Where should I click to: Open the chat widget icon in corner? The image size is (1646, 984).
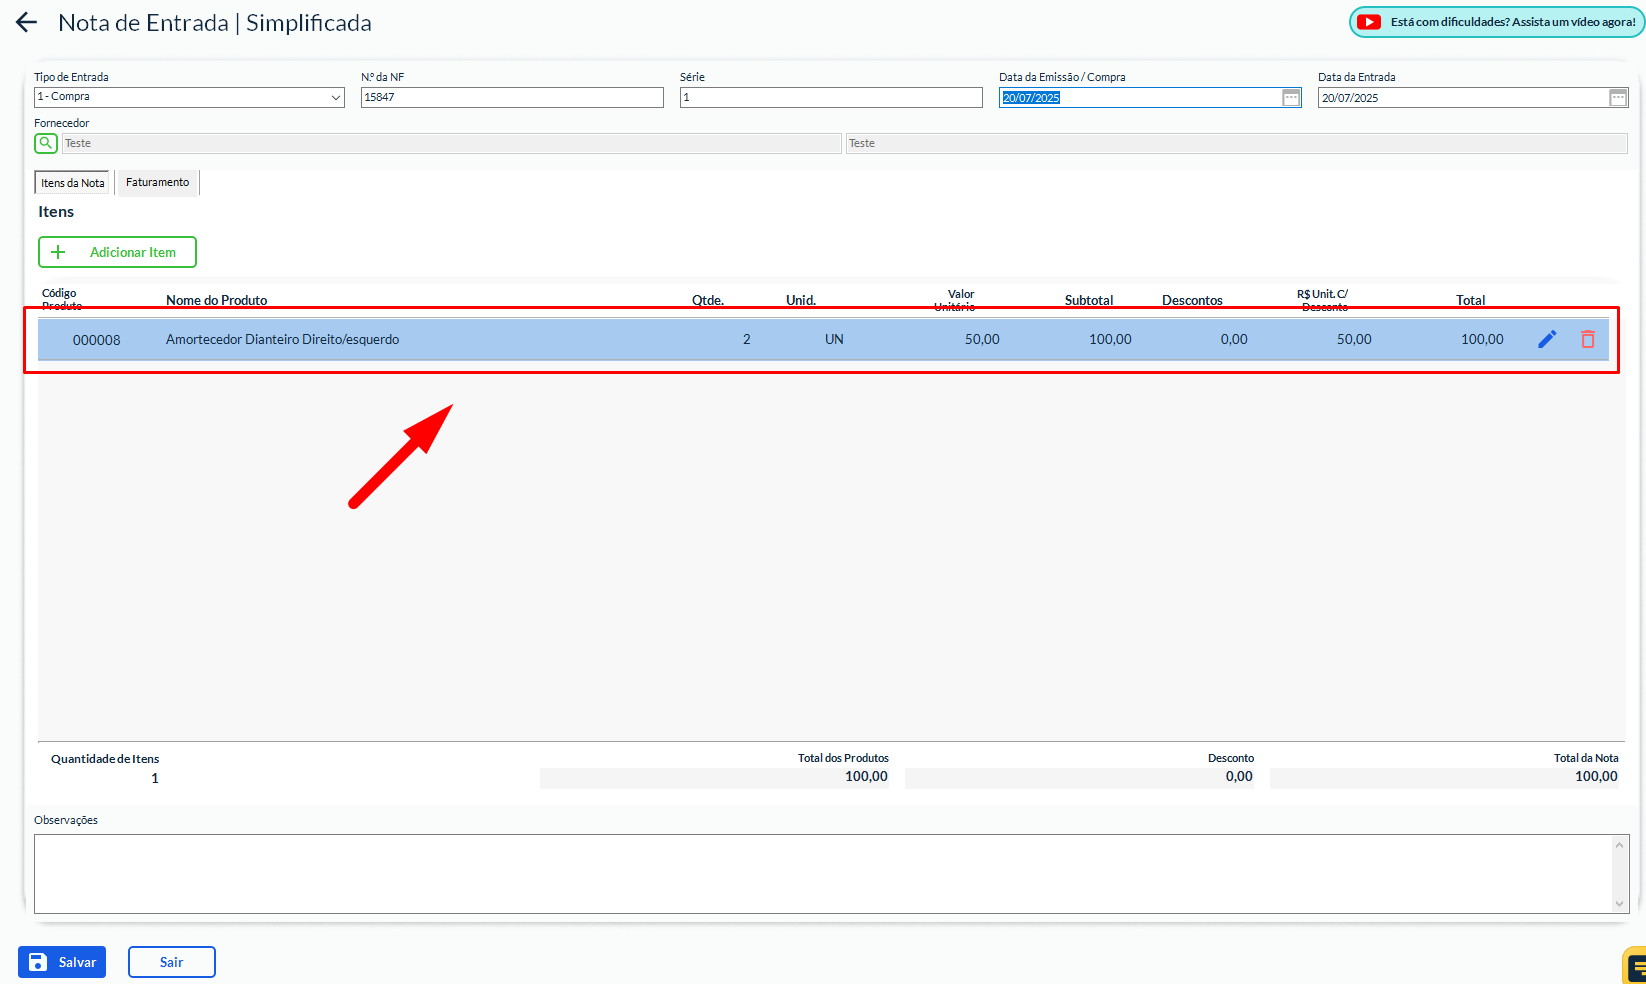[1634, 966]
